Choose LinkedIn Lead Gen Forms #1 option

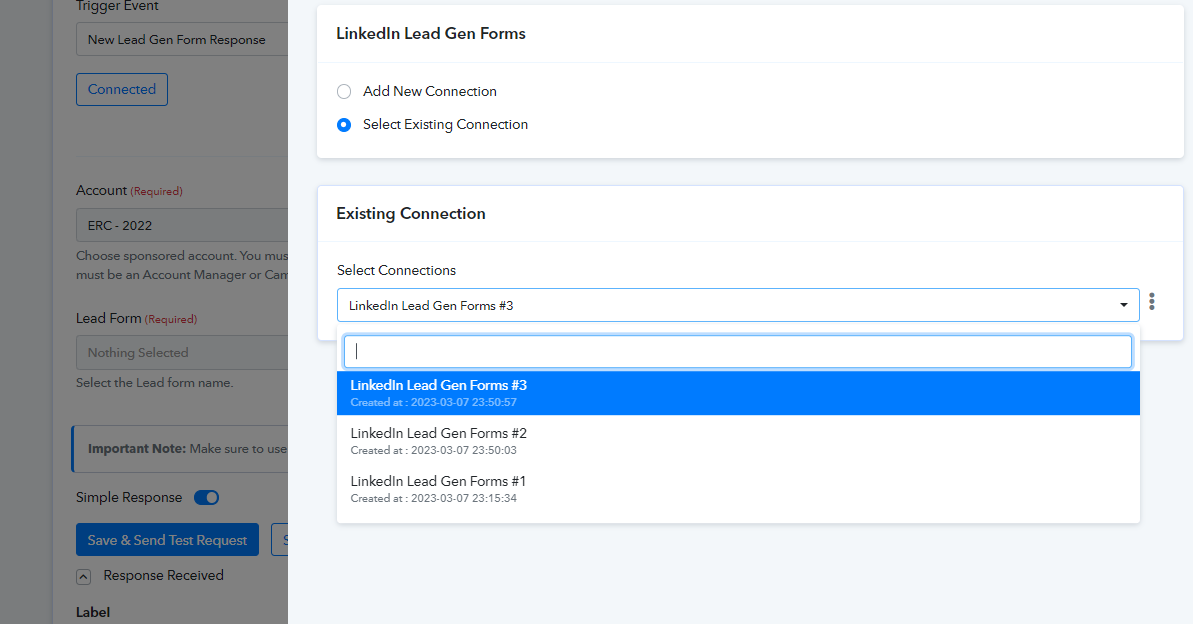737,489
